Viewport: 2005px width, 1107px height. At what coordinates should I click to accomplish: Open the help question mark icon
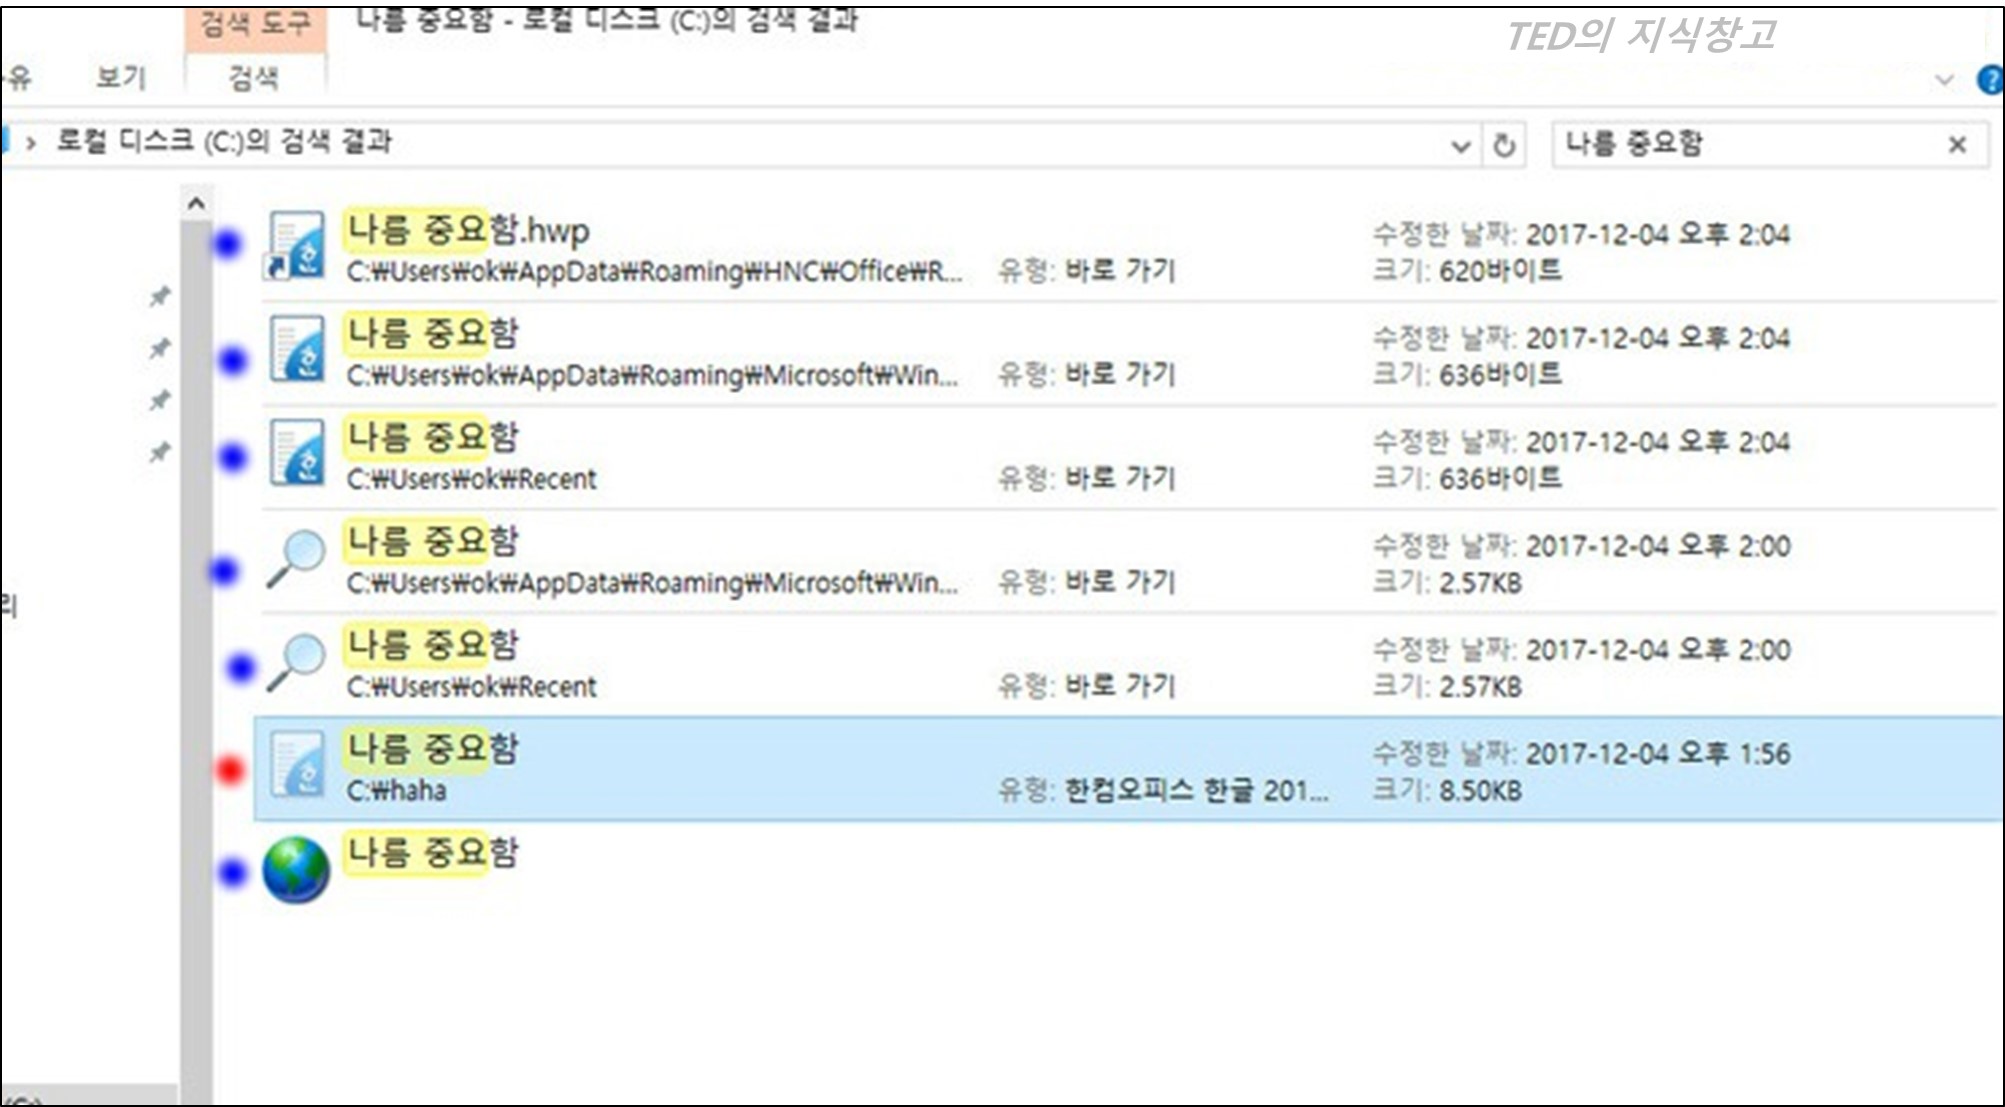click(x=1990, y=80)
